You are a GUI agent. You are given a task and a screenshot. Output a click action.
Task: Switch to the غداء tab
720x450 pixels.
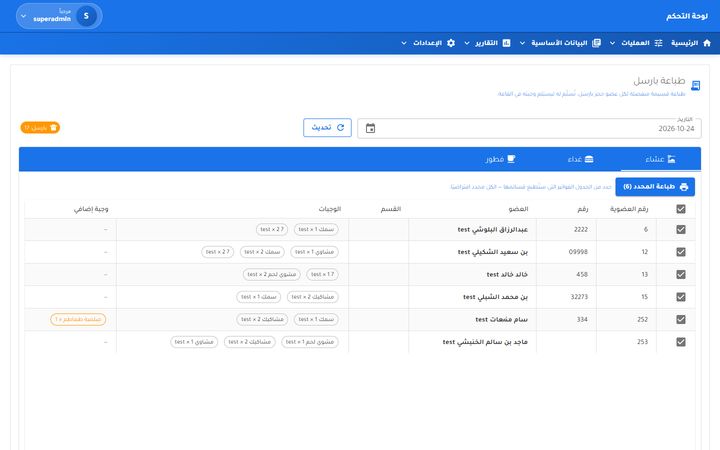point(580,159)
